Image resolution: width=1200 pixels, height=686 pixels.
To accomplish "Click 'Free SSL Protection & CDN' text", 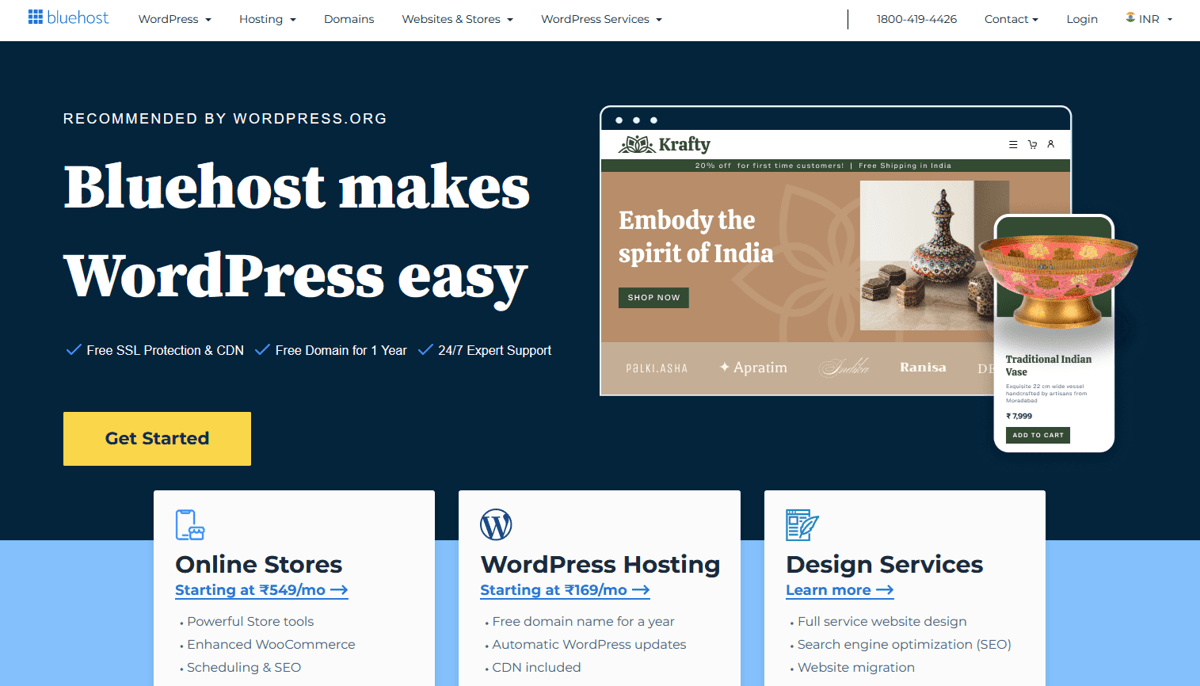I will click(x=165, y=350).
